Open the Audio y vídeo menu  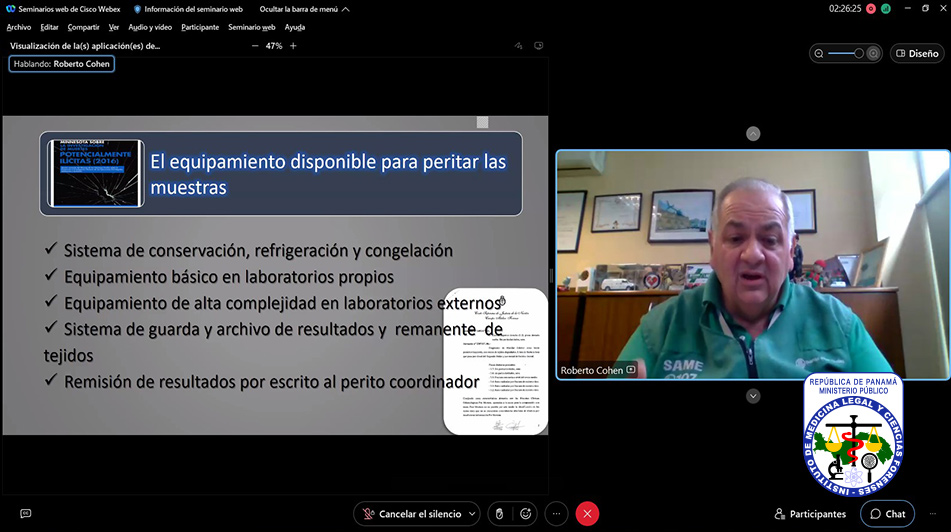tap(150, 27)
